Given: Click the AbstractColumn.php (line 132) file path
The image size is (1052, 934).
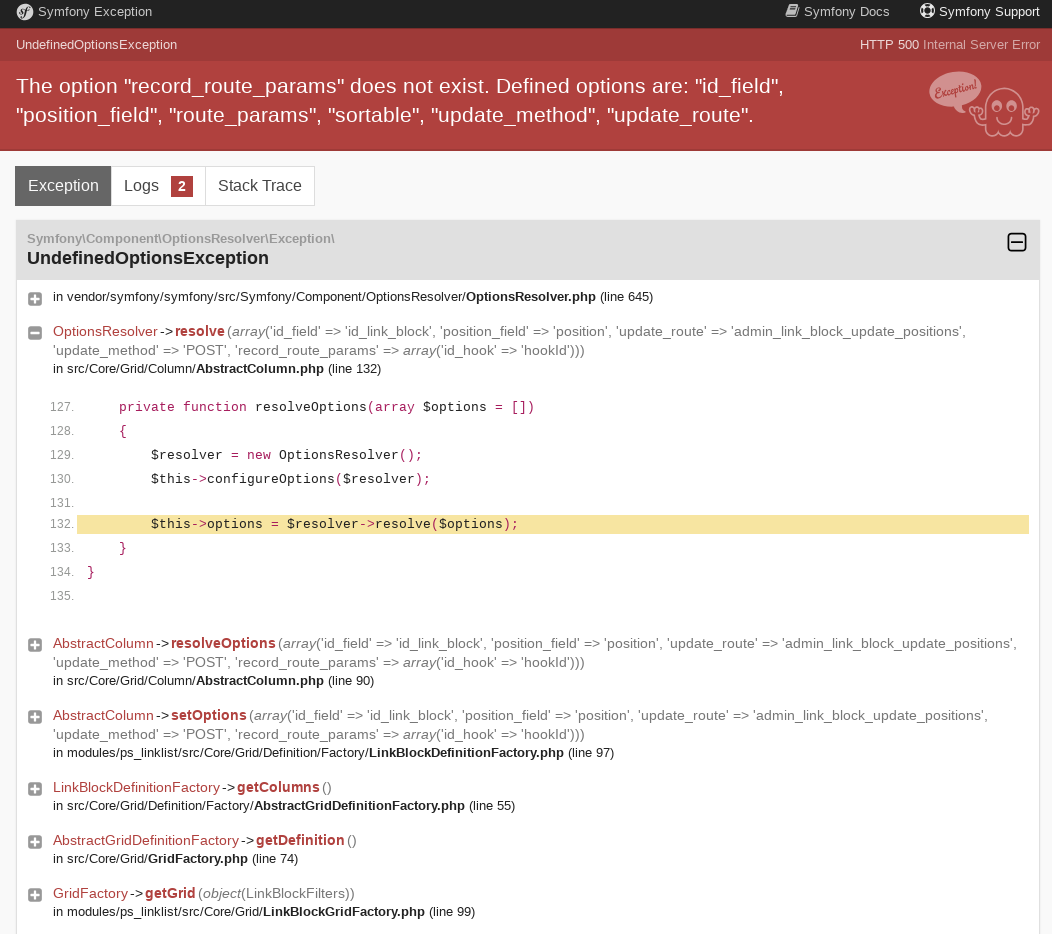Looking at the screenshot, I should 217,368.
